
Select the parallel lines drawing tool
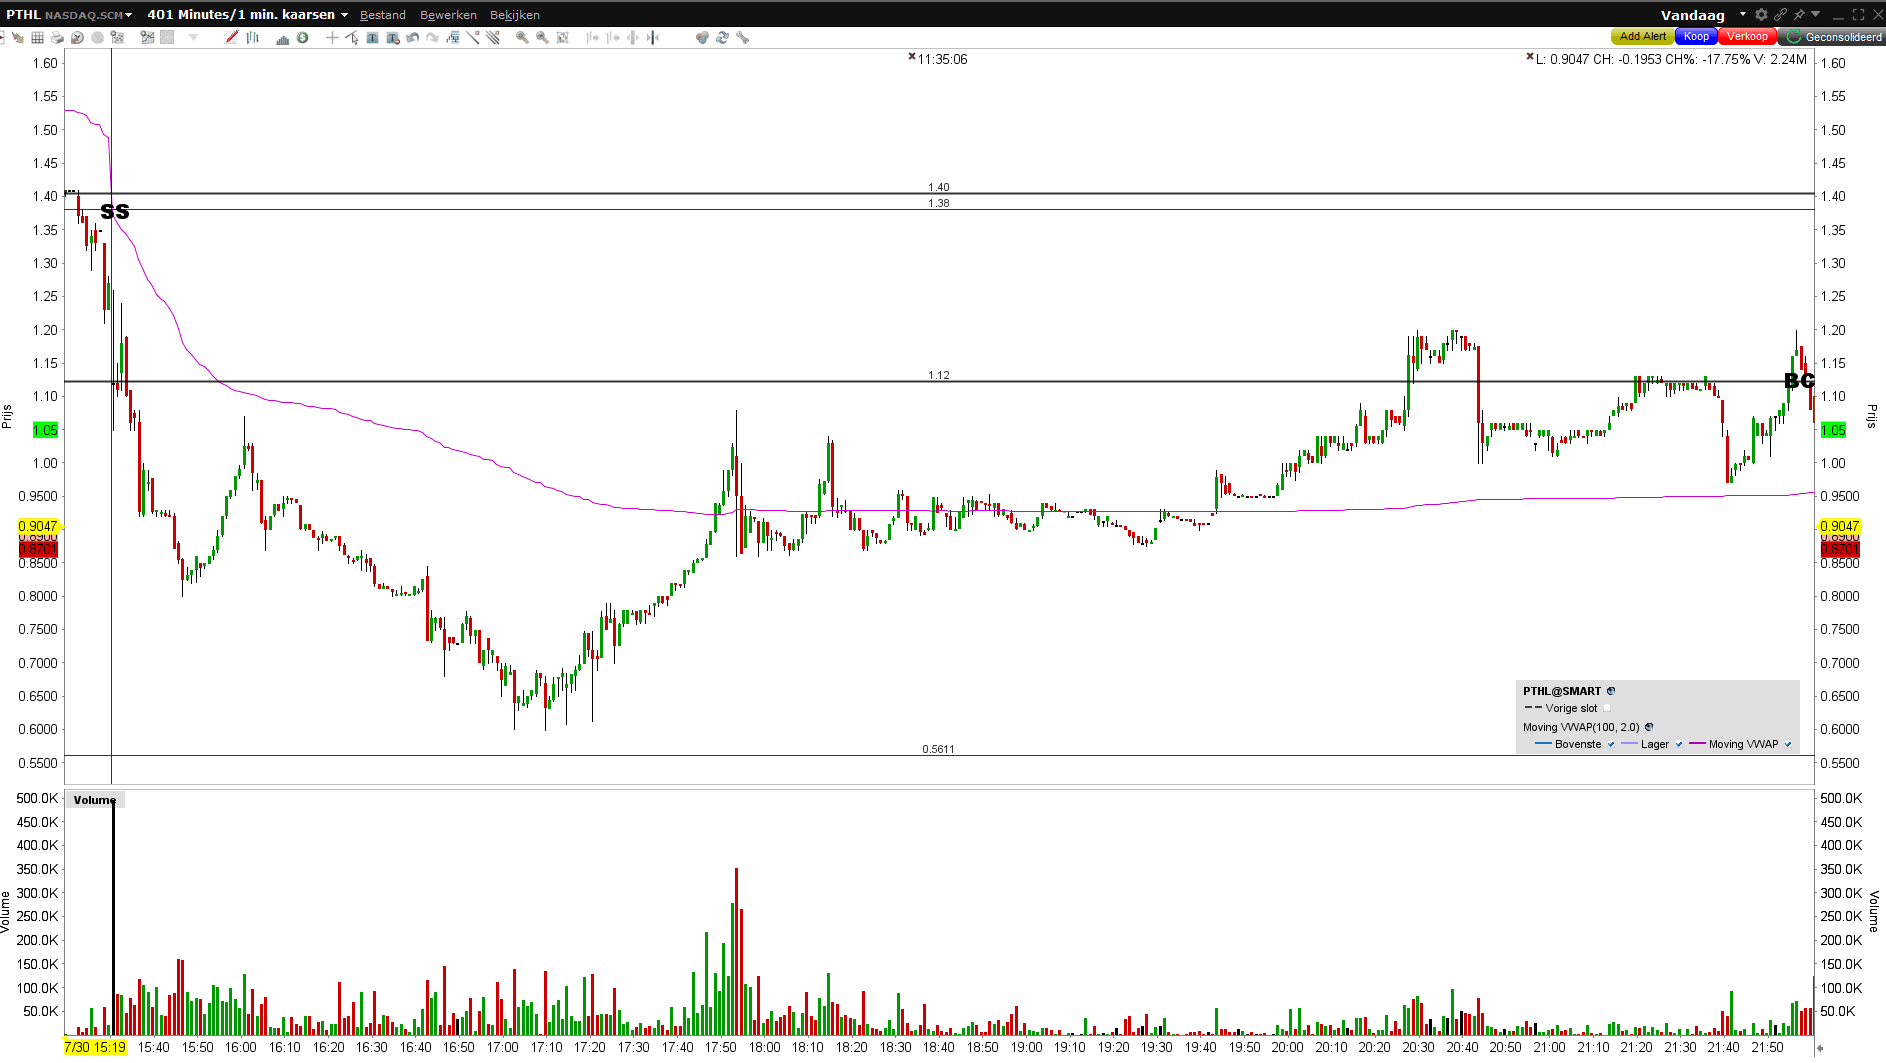pyautogui.click(x=493, y=37)
